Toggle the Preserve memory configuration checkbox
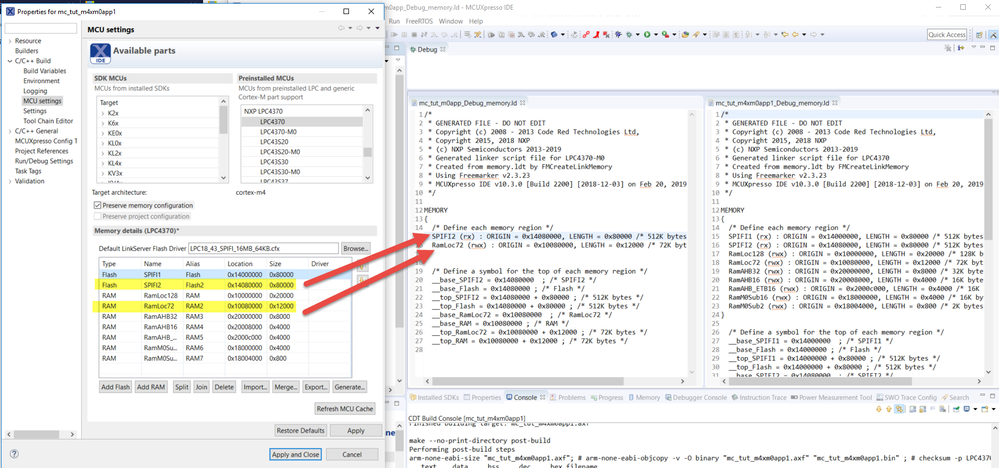This screenshot has height=468, width=999. (x=97, y=206)
